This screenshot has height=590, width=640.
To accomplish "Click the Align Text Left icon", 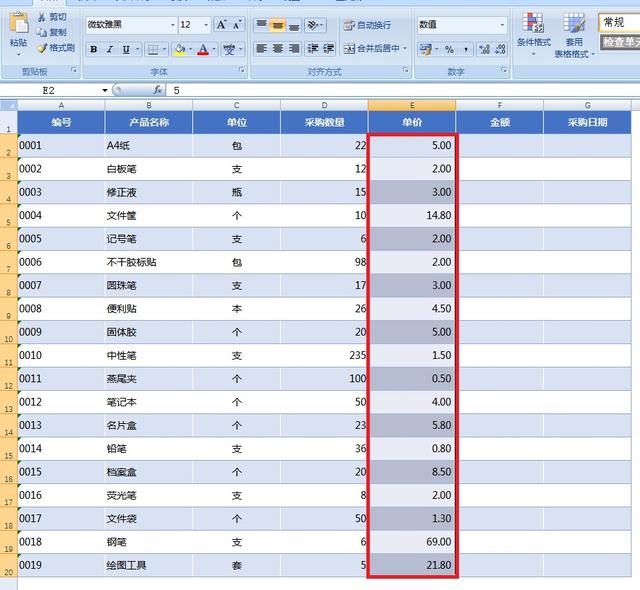I will 261,49.
